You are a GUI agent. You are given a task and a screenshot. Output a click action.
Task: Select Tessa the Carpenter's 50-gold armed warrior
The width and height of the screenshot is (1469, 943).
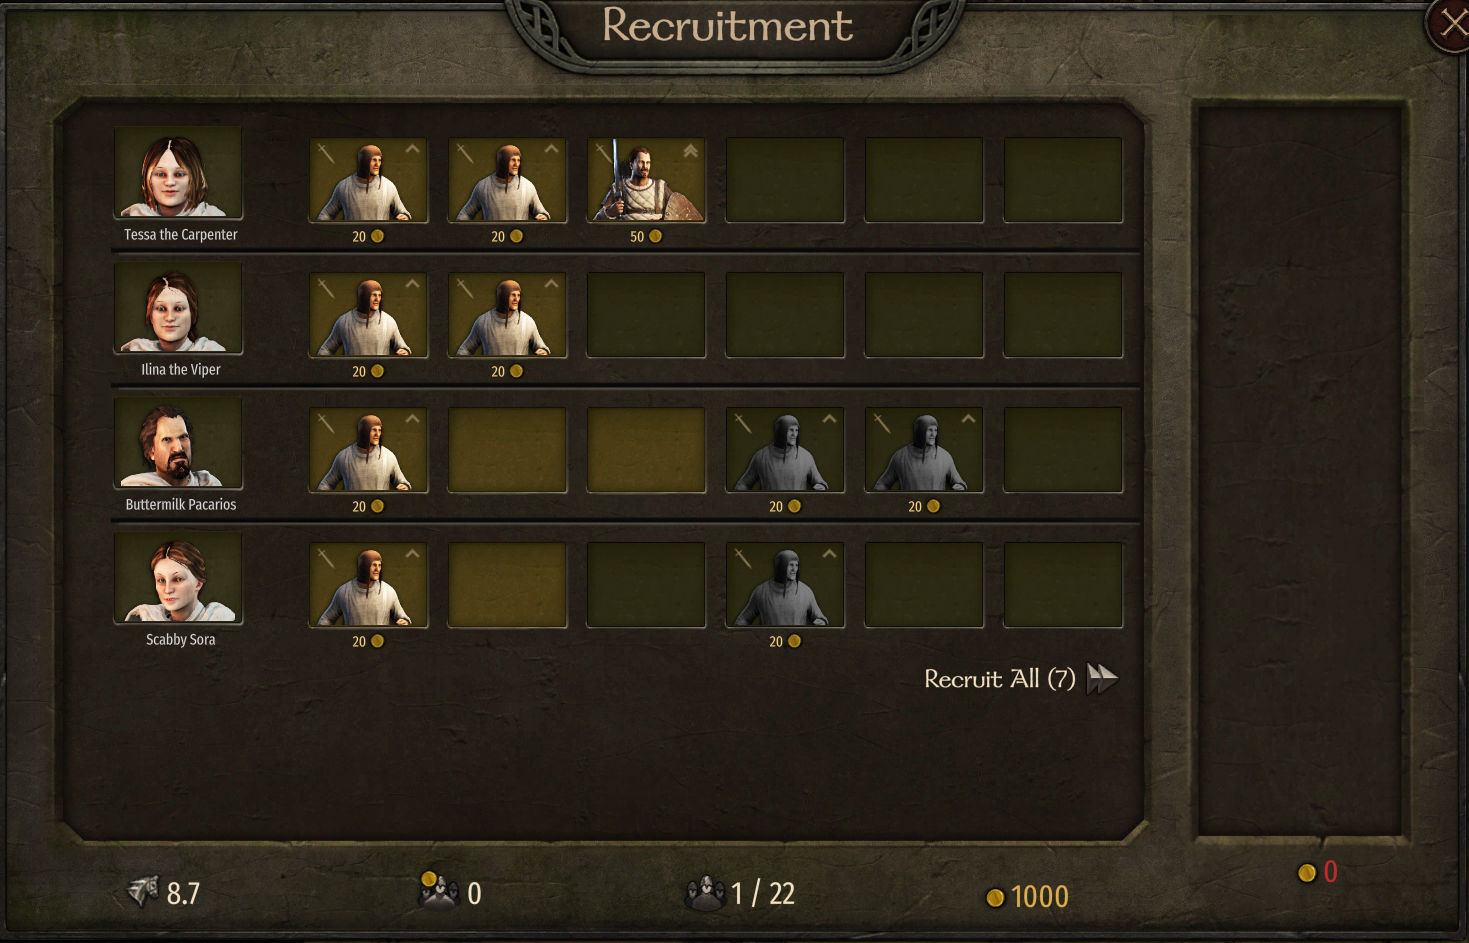tap(646, 180)
